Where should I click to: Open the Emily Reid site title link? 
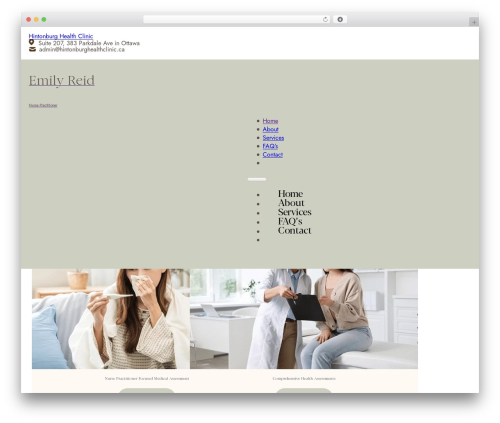point(62,80)
